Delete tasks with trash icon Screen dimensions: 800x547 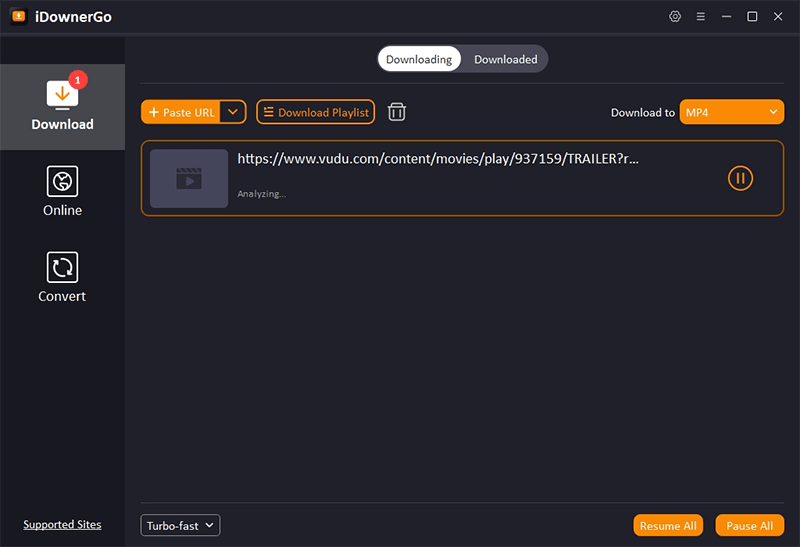pos(396,112)
